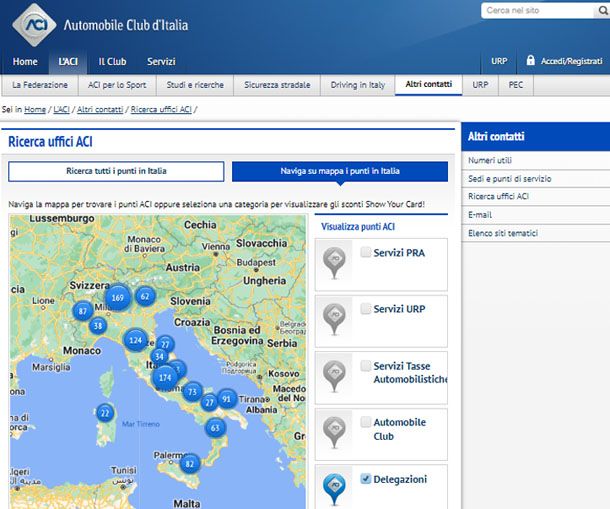This screenshot has height=509, width=610.
Task: Click the blue Delegazioni pin icon
Action: click(x=334, y=490)
